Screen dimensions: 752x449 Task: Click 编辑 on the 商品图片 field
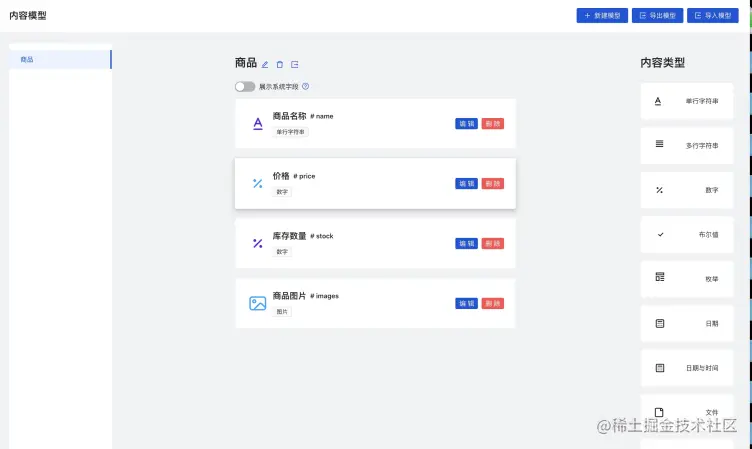click(466, 304)
